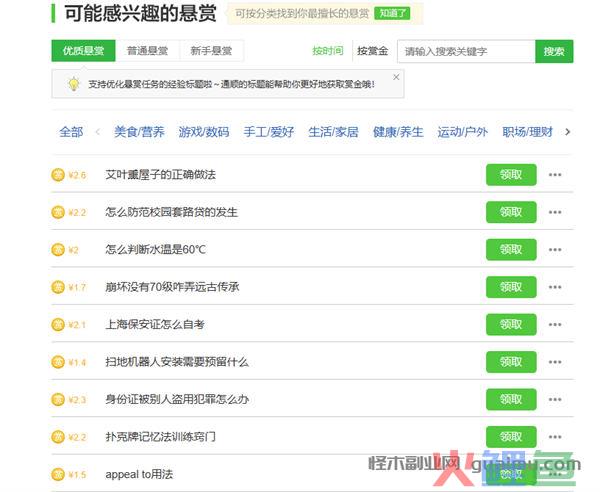Click the reward coin icon for 扫地机器人安装需要预留什么
The width and height of the screenshot is (600, 492).
[x=58, y=362]
